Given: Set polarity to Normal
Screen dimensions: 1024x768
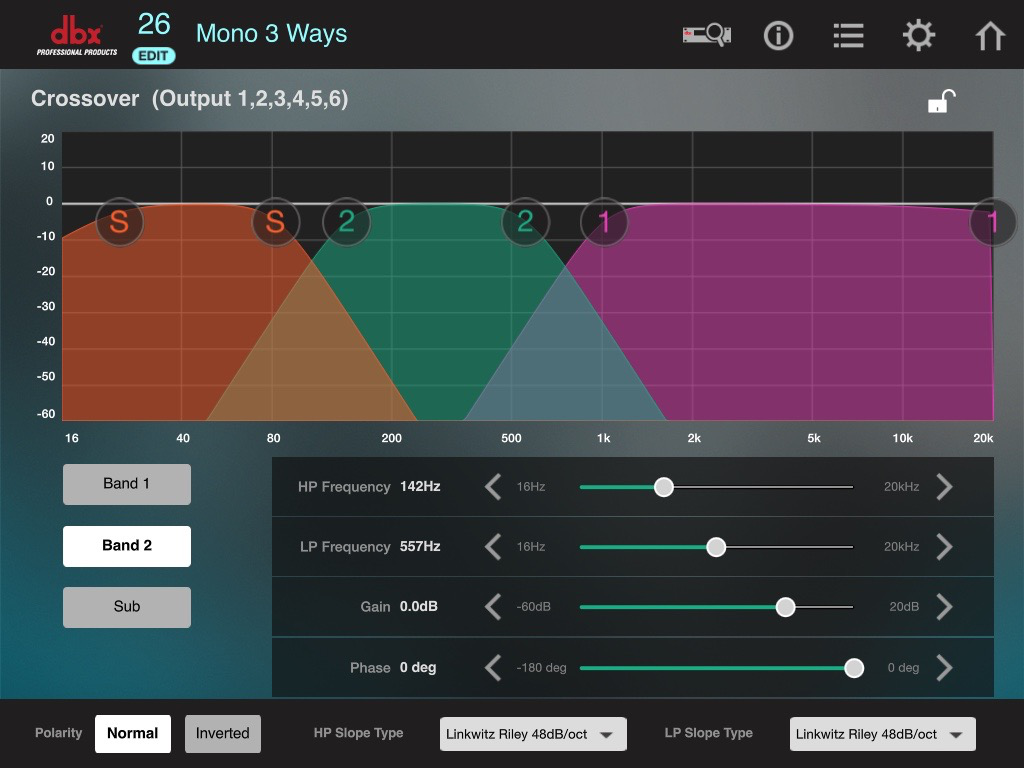Looking at the screenshot, I should pos(133,733).
